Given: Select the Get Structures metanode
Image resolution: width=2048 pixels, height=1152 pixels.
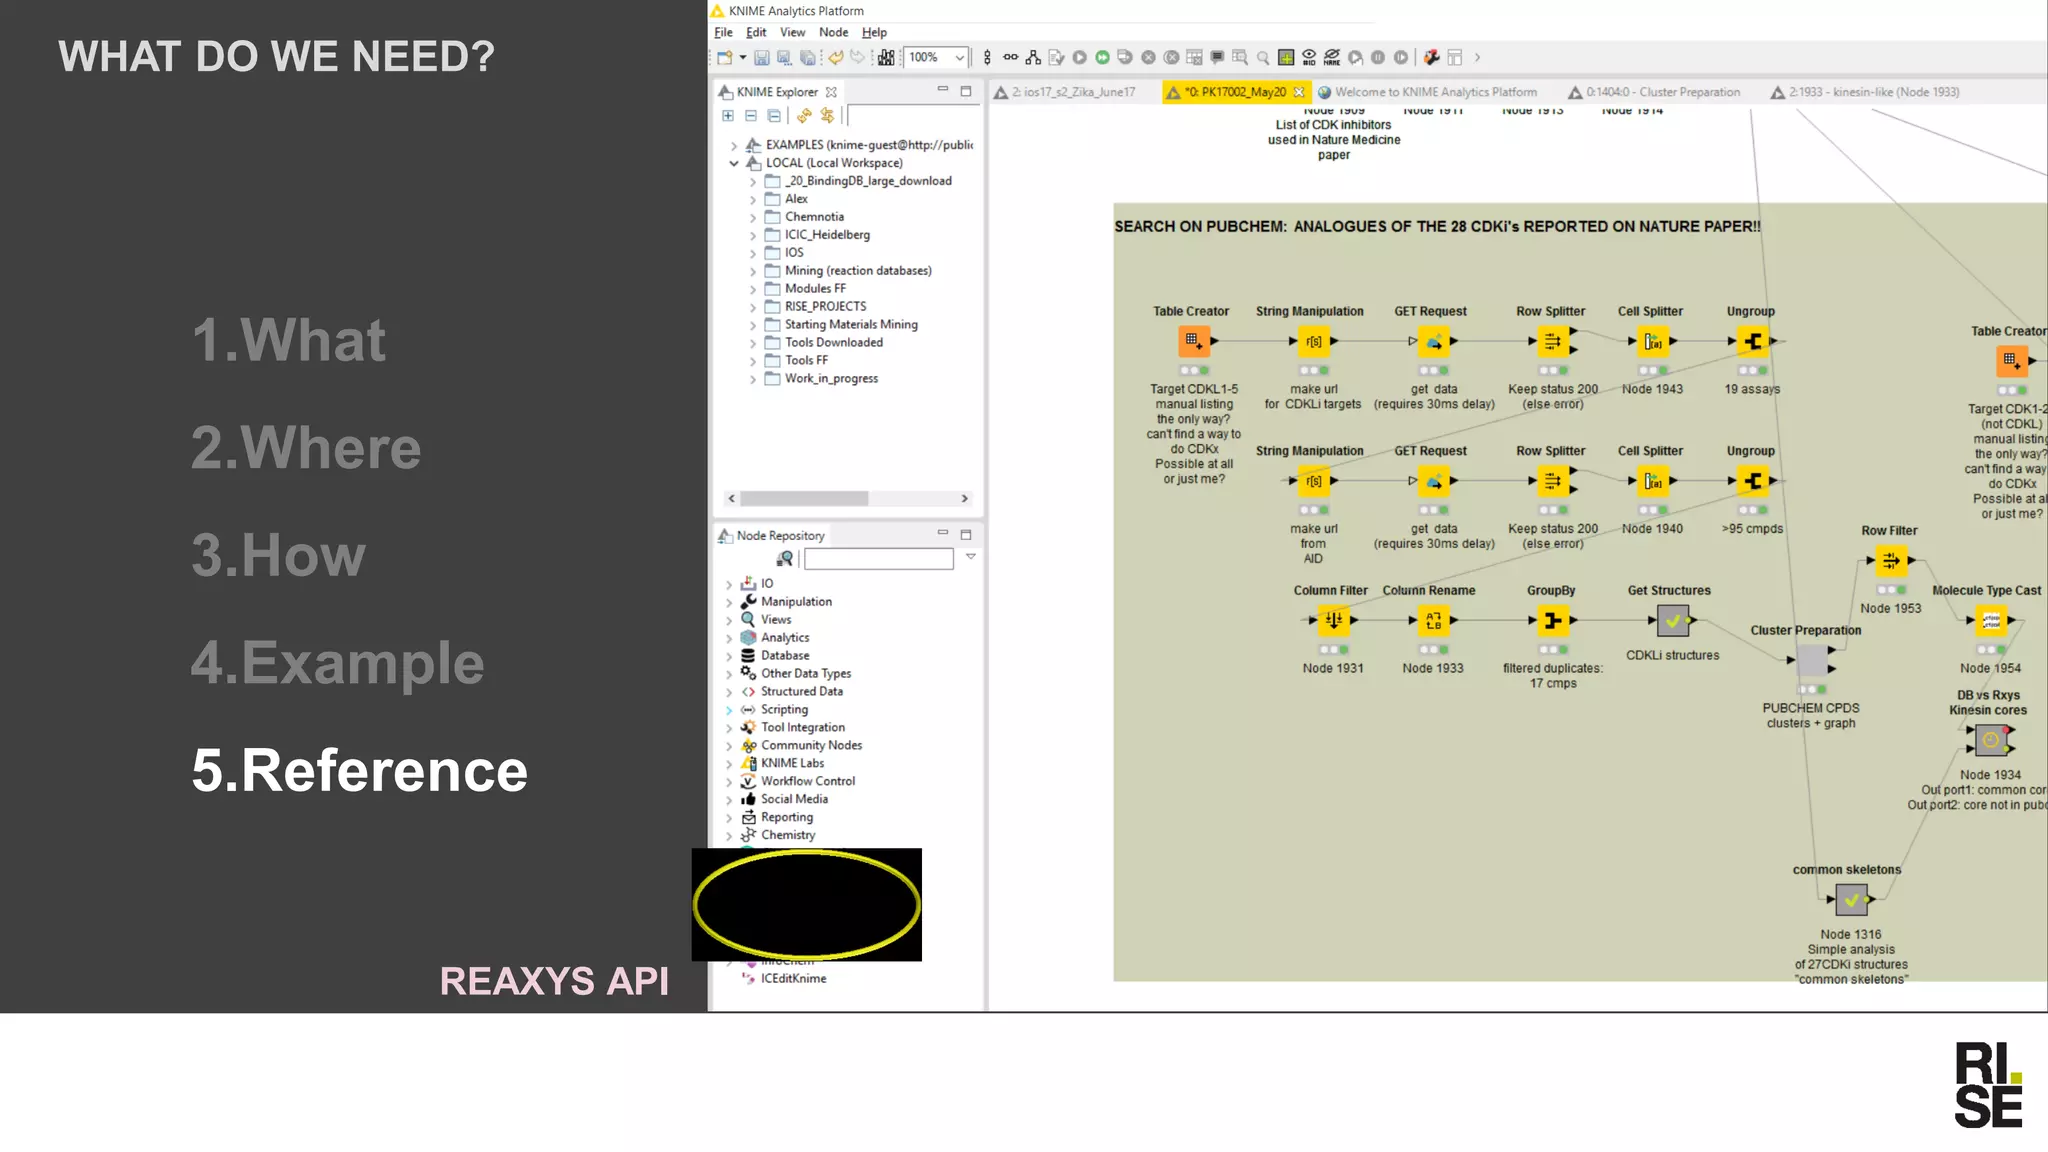Looking at the screenshot, I should 1672,621.
